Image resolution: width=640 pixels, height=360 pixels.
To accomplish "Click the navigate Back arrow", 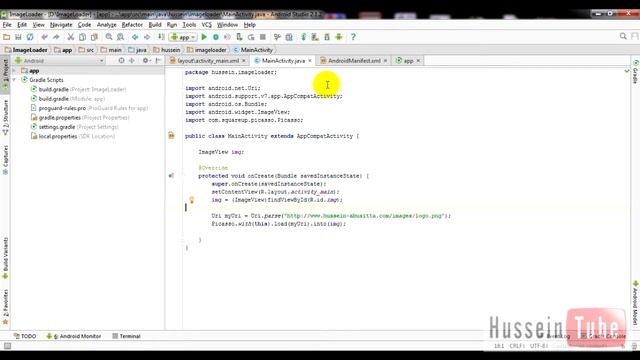I will coord(135,37).
